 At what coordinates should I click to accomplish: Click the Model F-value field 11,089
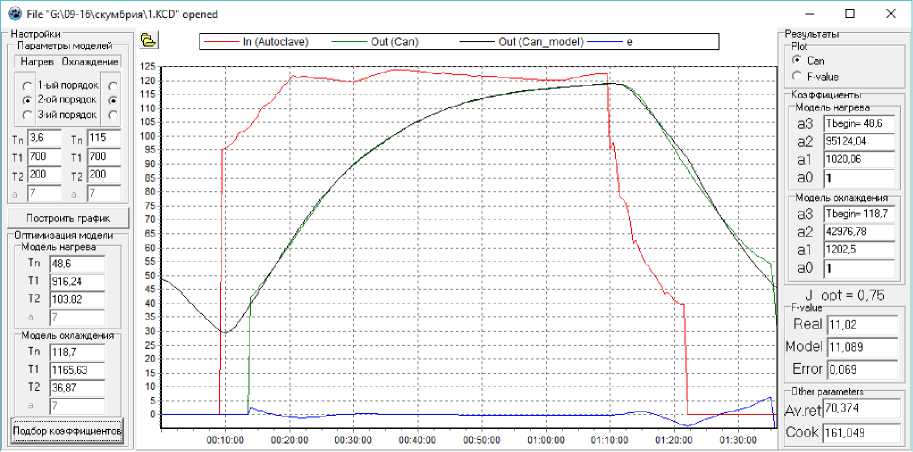pos(862,347)
